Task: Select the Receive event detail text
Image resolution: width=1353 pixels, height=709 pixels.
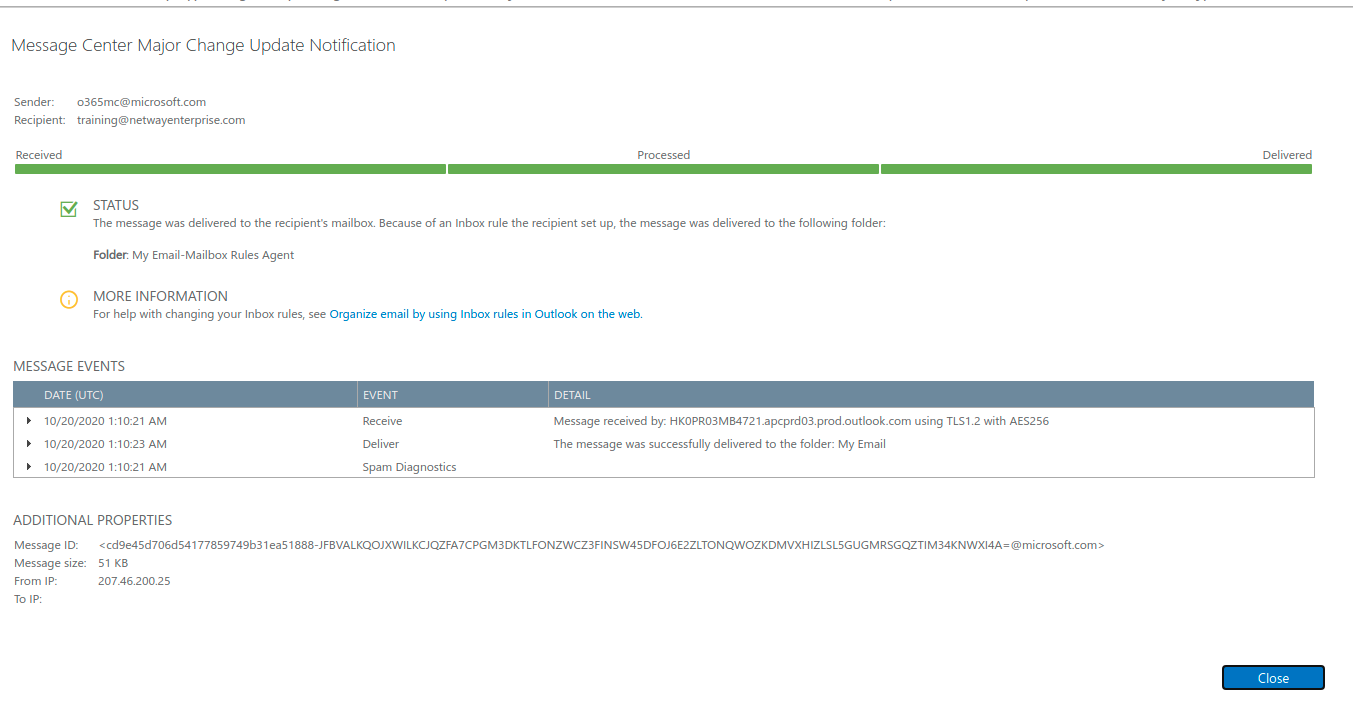Action: tap(800, 421)
